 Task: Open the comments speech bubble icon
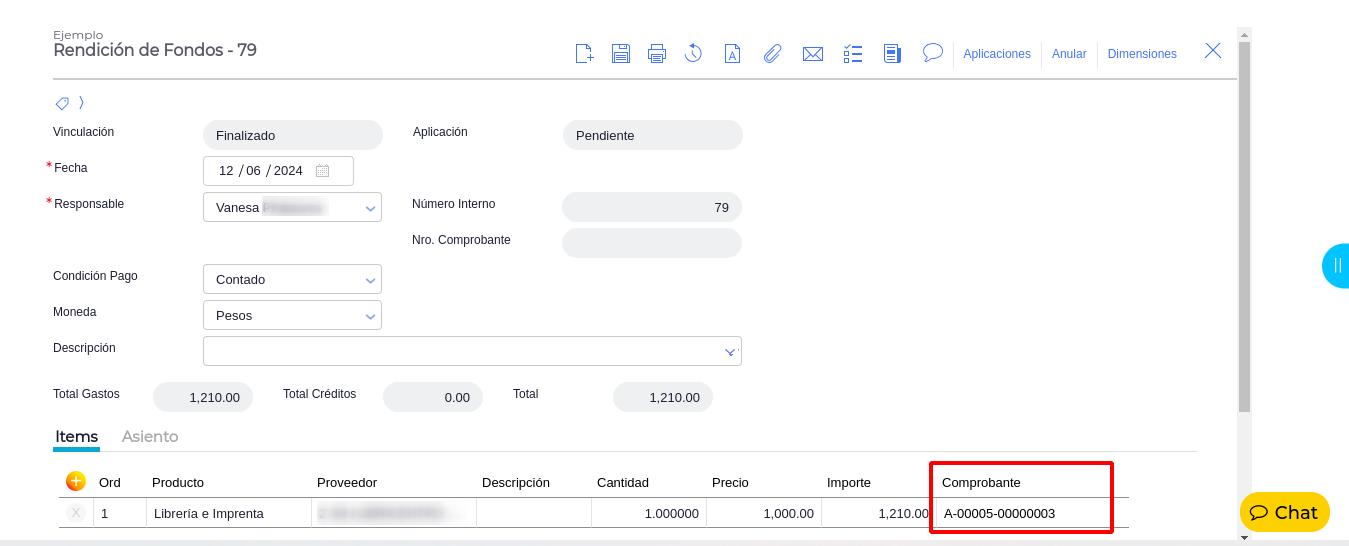[932, 53]
